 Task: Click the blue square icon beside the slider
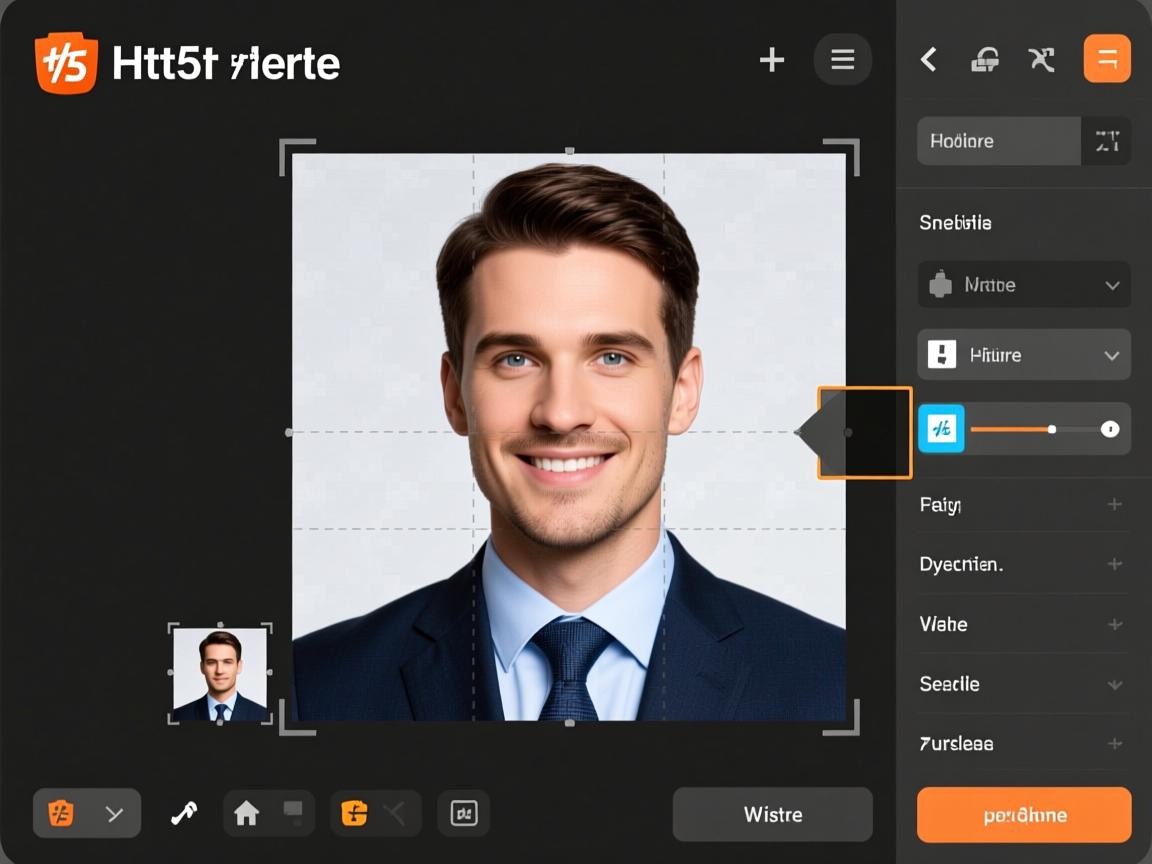click(x=941, y=429)
